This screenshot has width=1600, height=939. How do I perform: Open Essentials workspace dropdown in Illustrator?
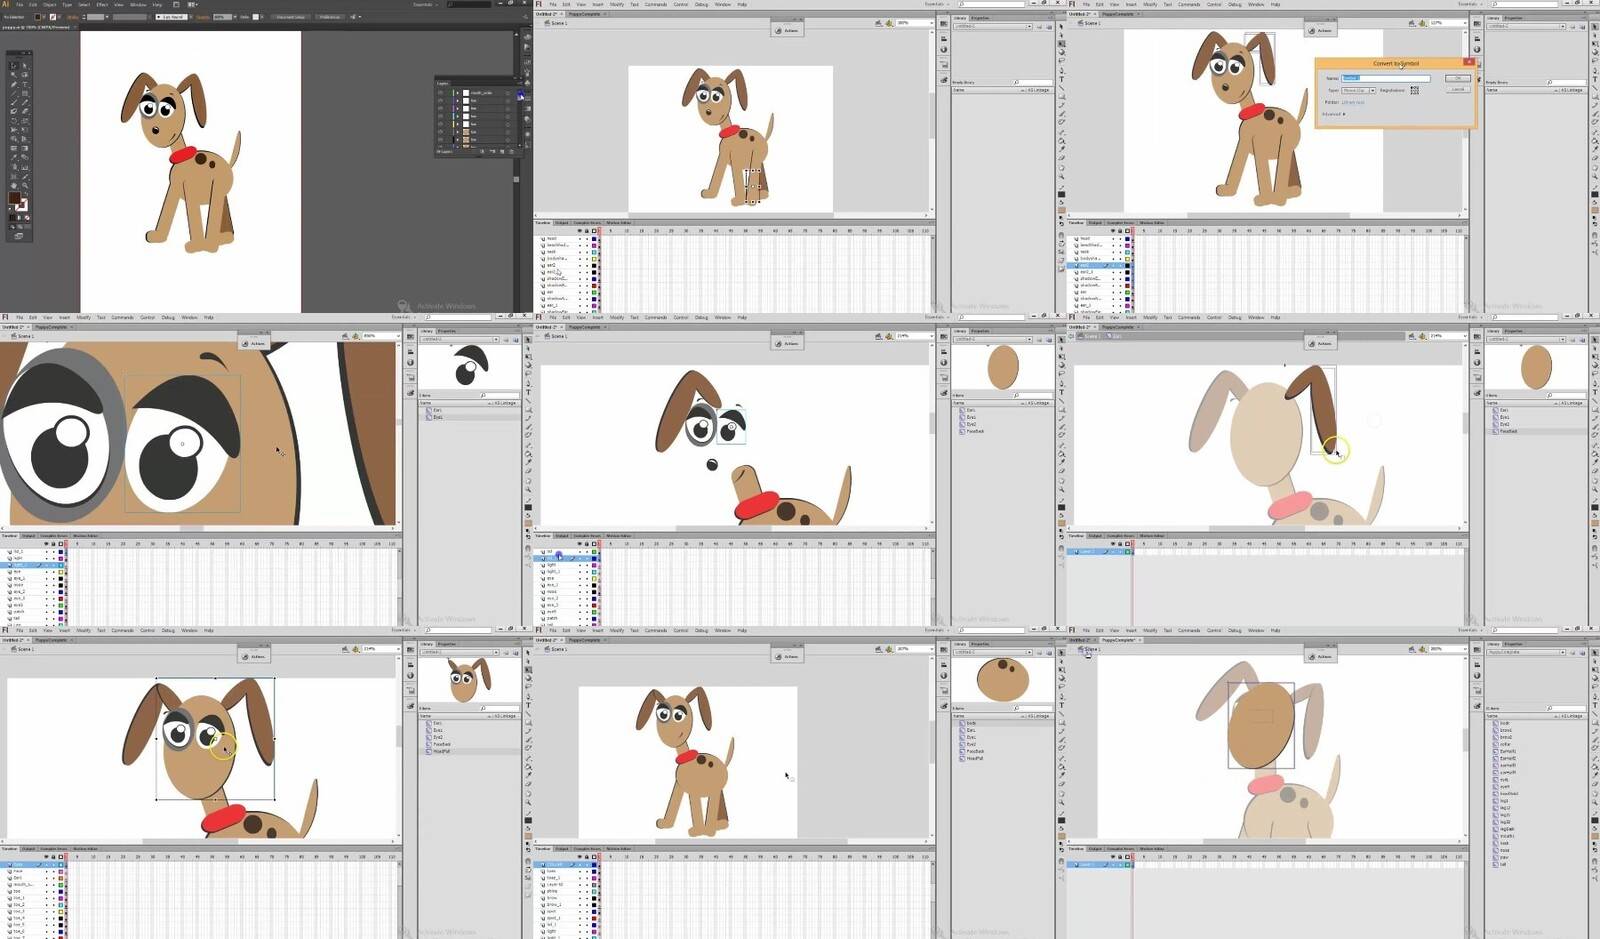click(x=425, y=5)
